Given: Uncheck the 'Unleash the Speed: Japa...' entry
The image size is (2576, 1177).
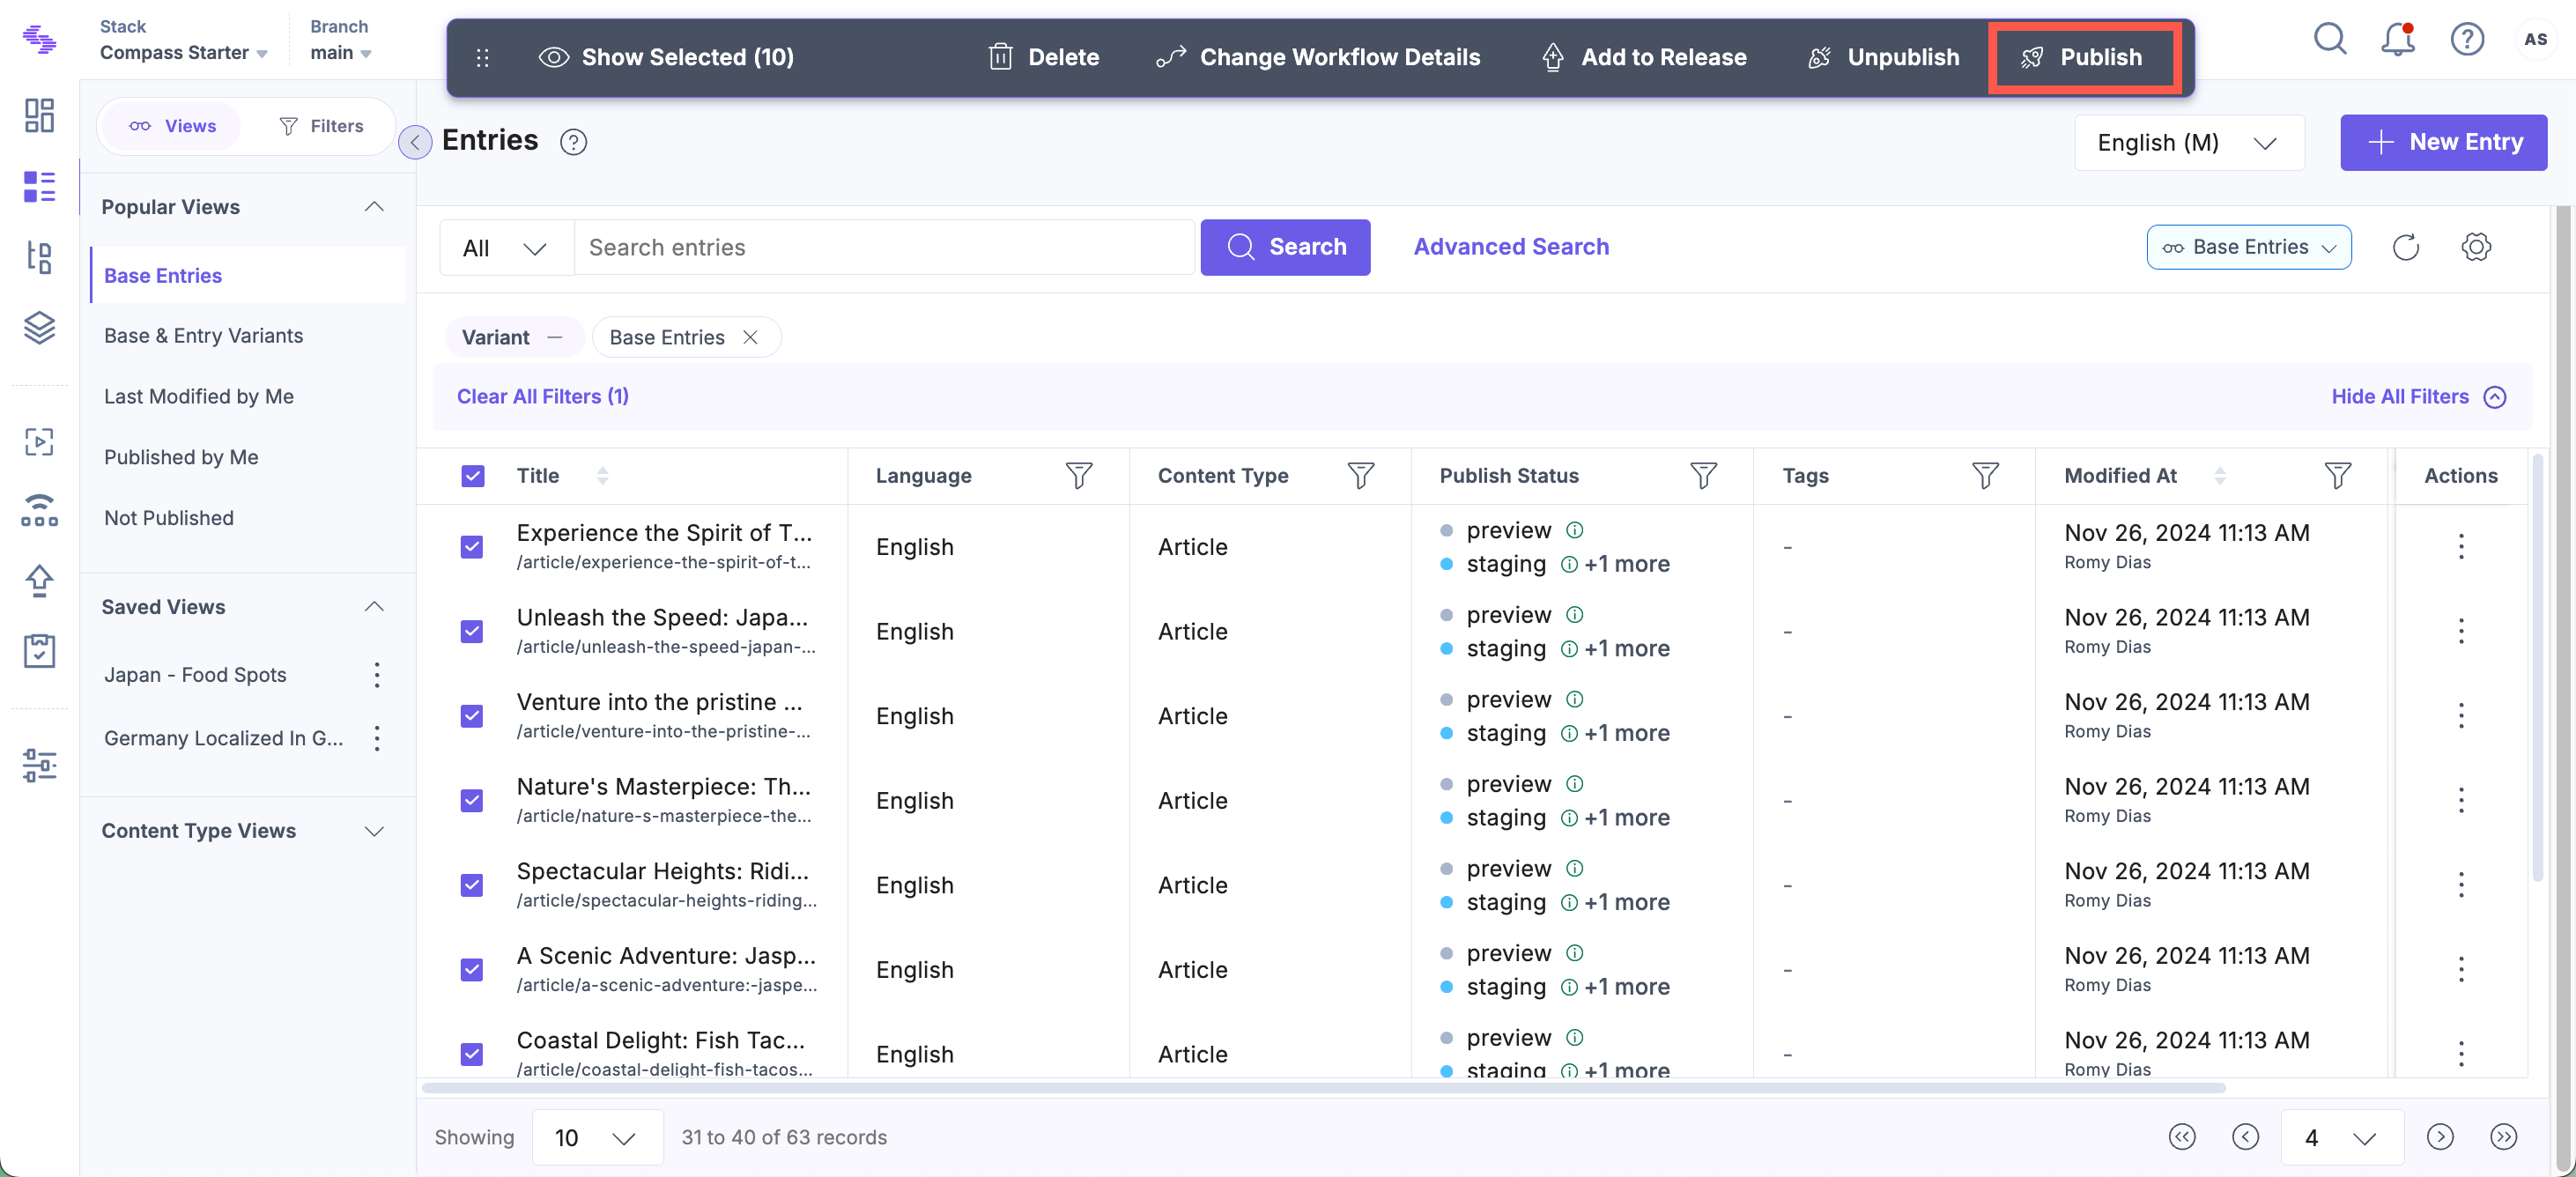Looking at the screenshot, I should [x=472, y=632].
